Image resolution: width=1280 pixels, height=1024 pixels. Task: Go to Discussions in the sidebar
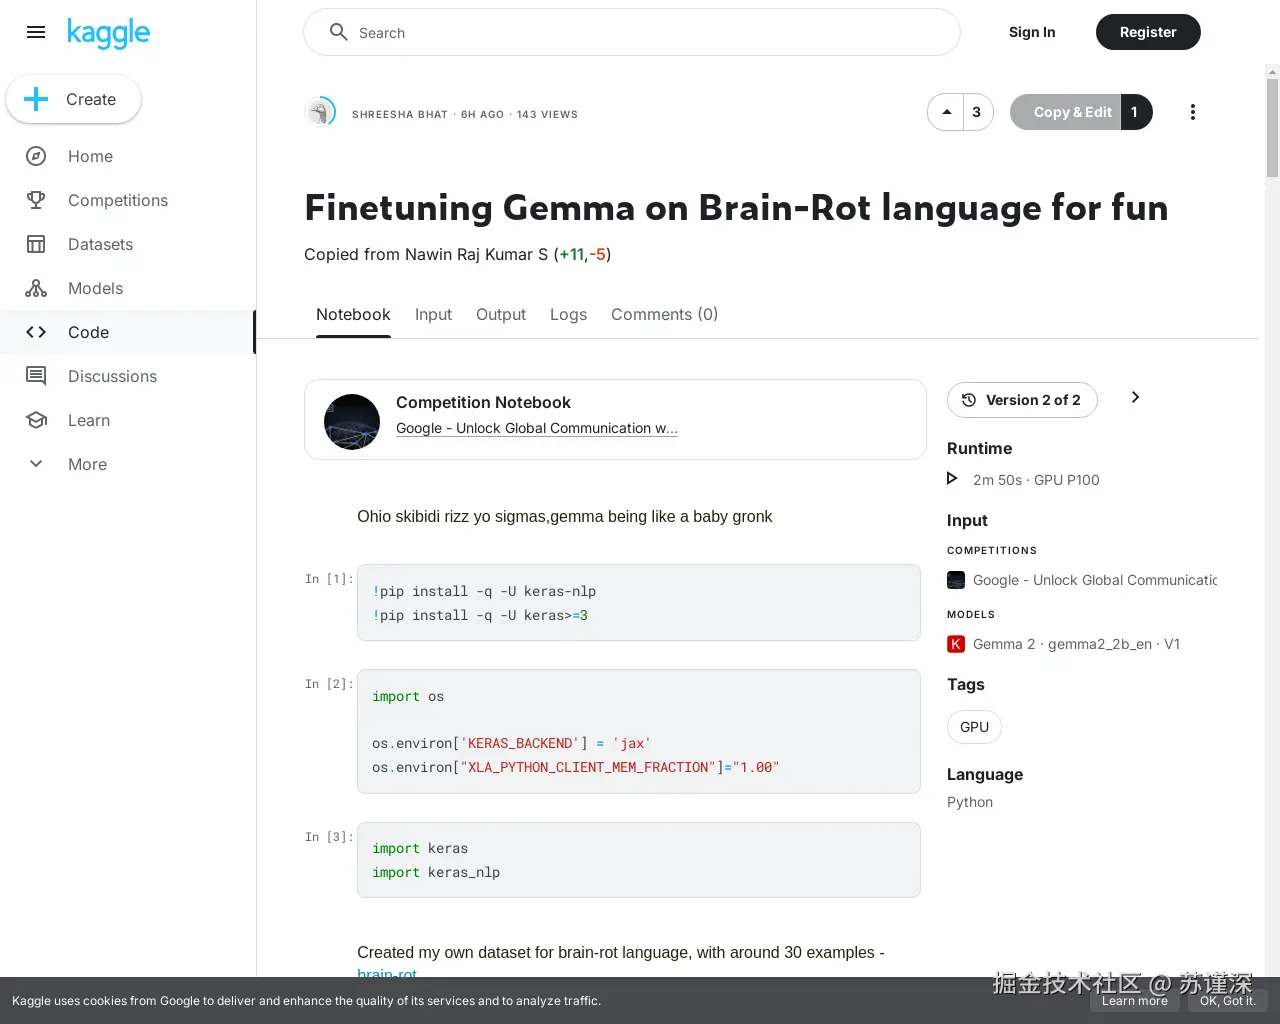click(112, 376)
